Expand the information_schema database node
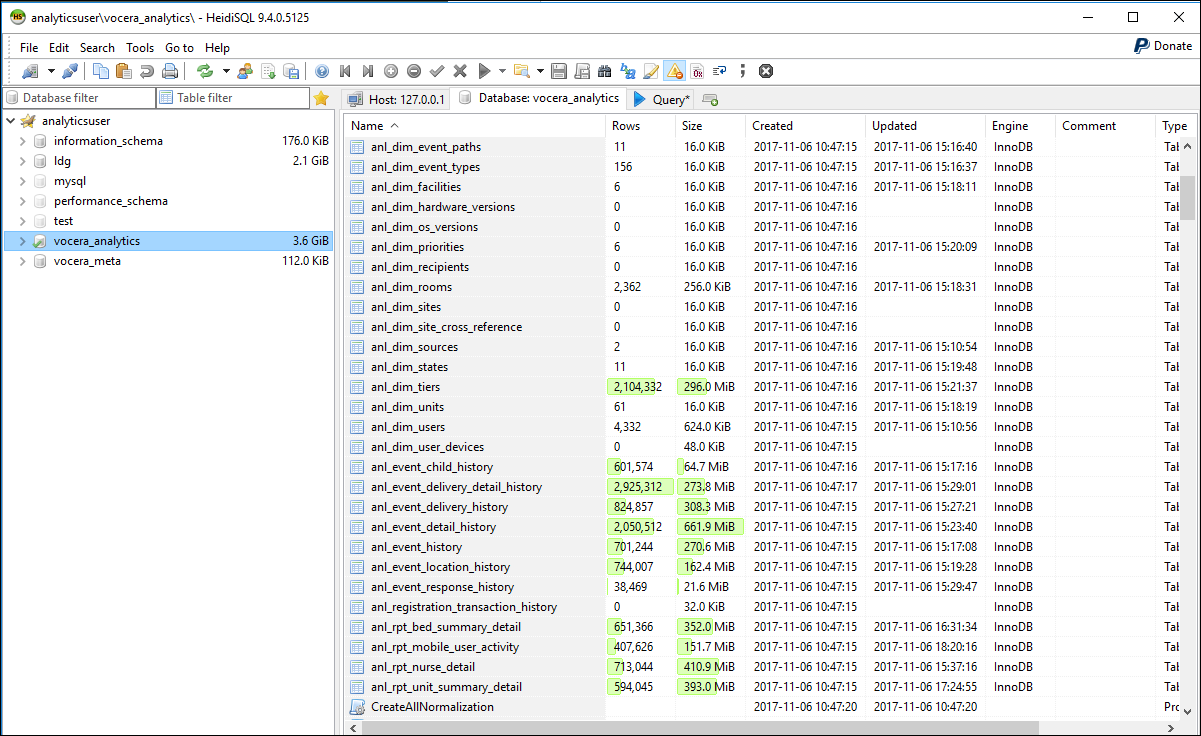The width and height of the screenshot is (1201, 736). (23, 141)
